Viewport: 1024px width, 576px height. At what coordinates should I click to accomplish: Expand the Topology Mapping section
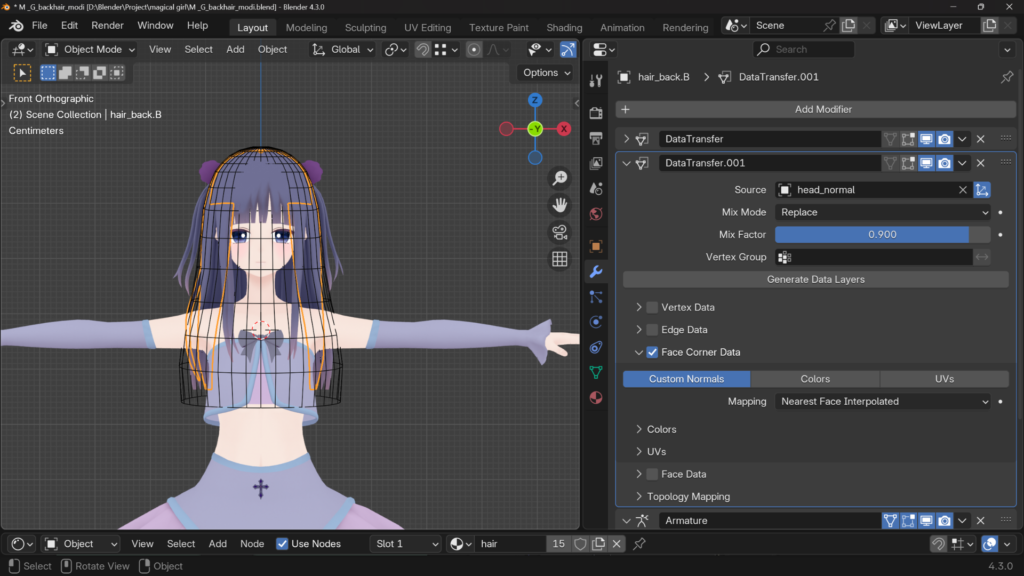[687, 496]
